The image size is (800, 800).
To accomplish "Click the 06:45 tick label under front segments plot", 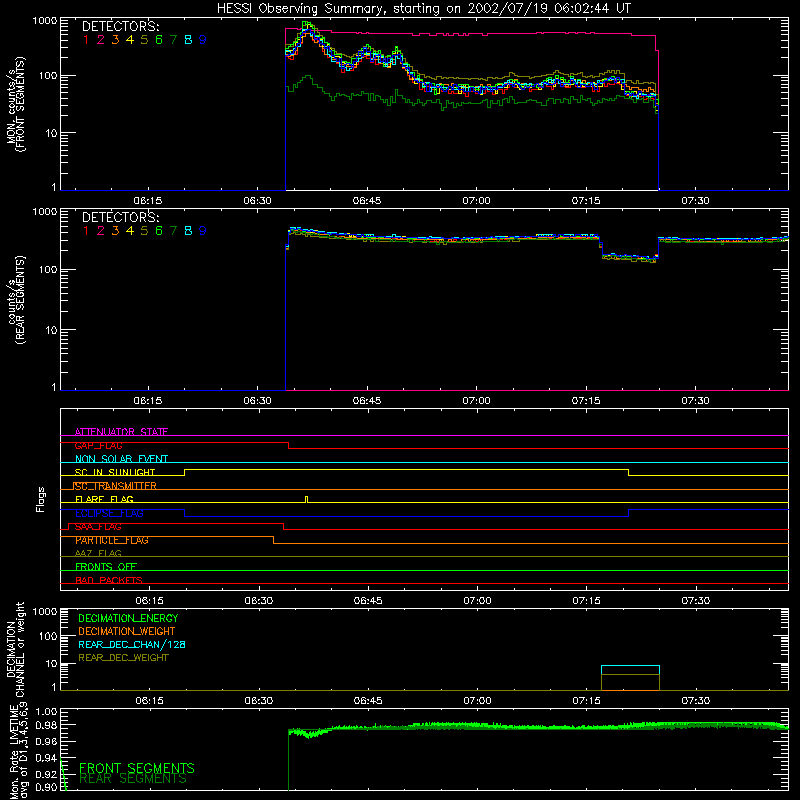I will click(366, 201).
